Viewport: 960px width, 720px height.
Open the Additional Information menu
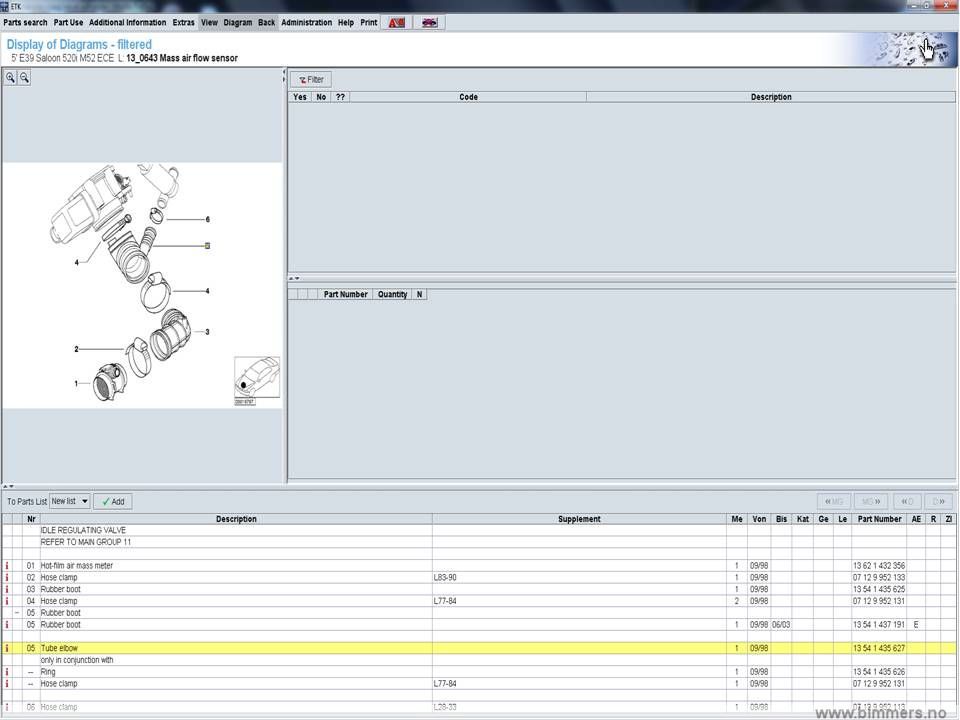pos(127,23)
